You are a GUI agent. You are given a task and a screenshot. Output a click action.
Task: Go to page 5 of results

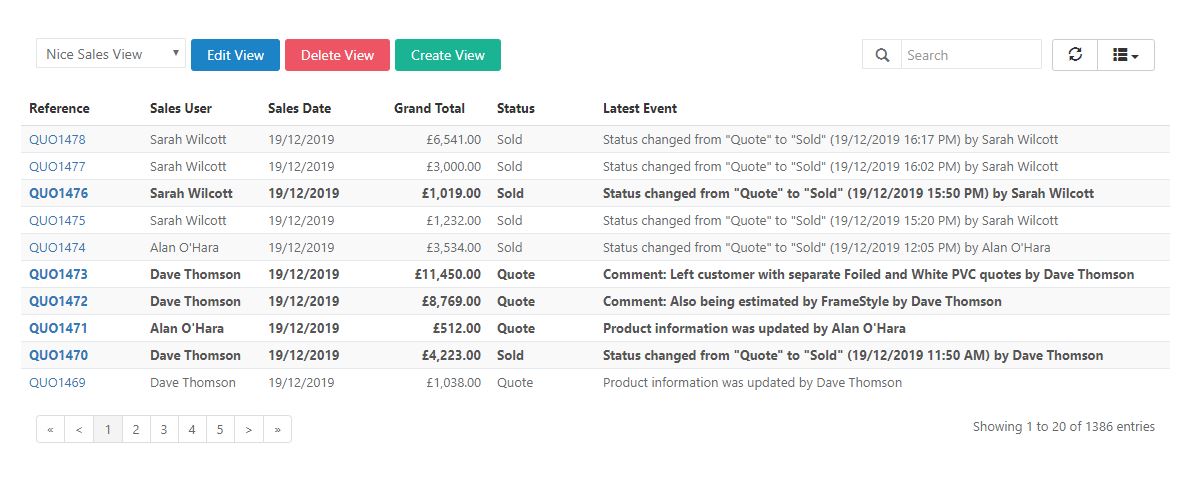point(220,429)
